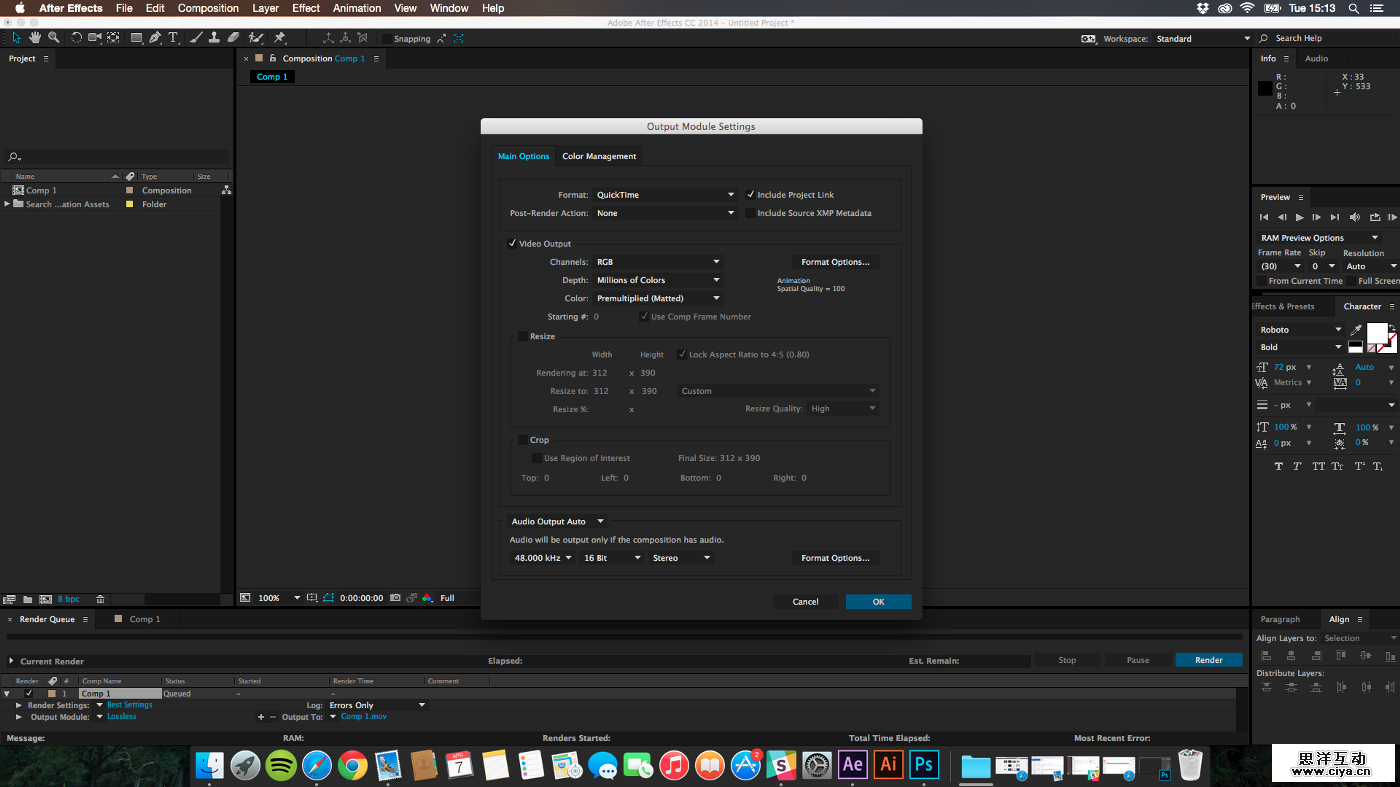This screenshot has height=787, width=1400.
Task: Enable the Resize checkbox
Action: tap(523, 337)
